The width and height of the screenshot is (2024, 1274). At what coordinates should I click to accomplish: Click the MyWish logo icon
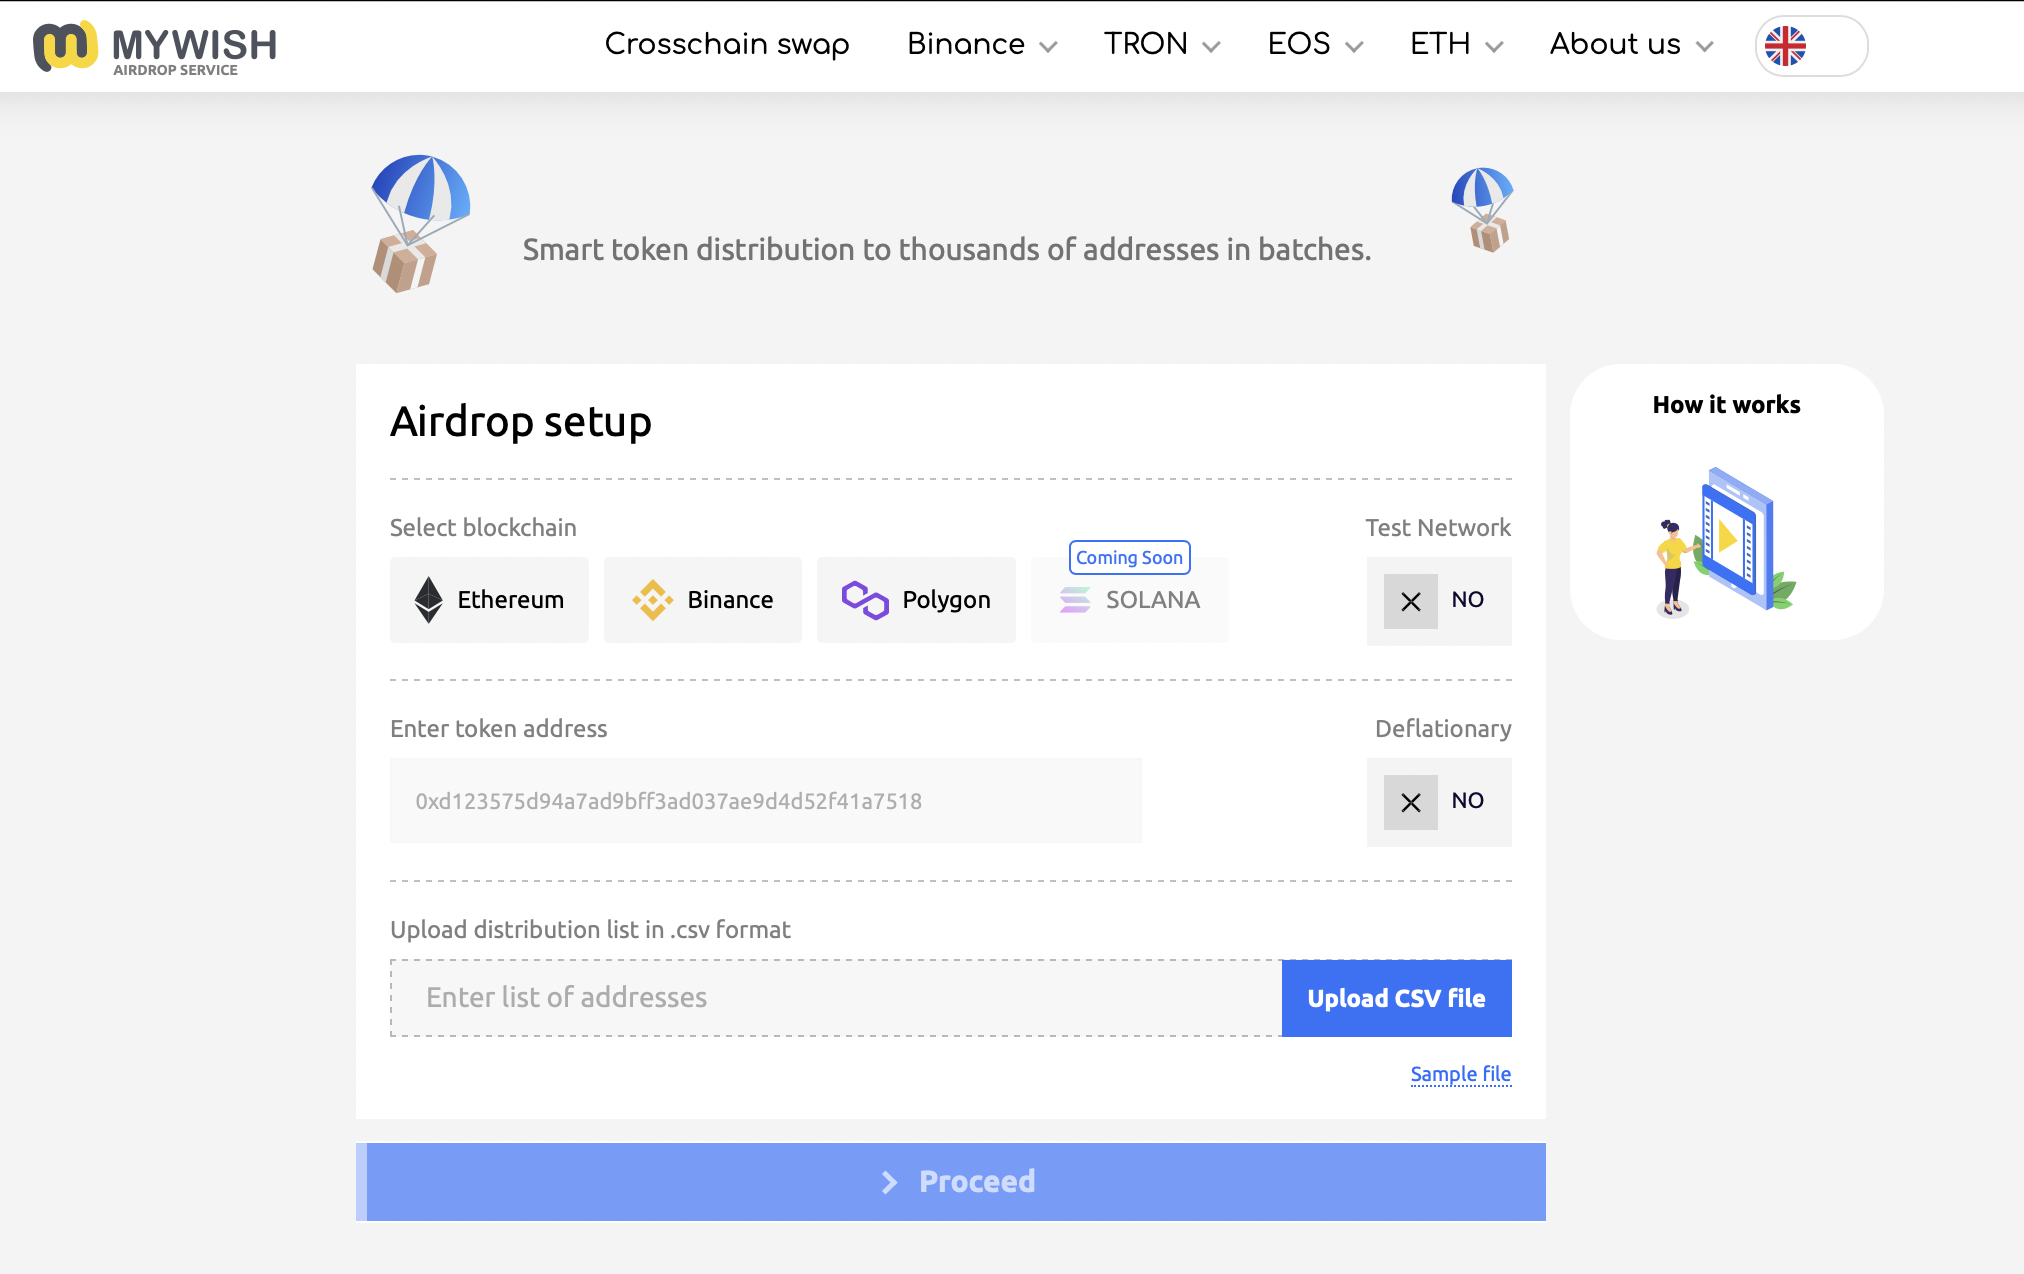pos(65,46)
